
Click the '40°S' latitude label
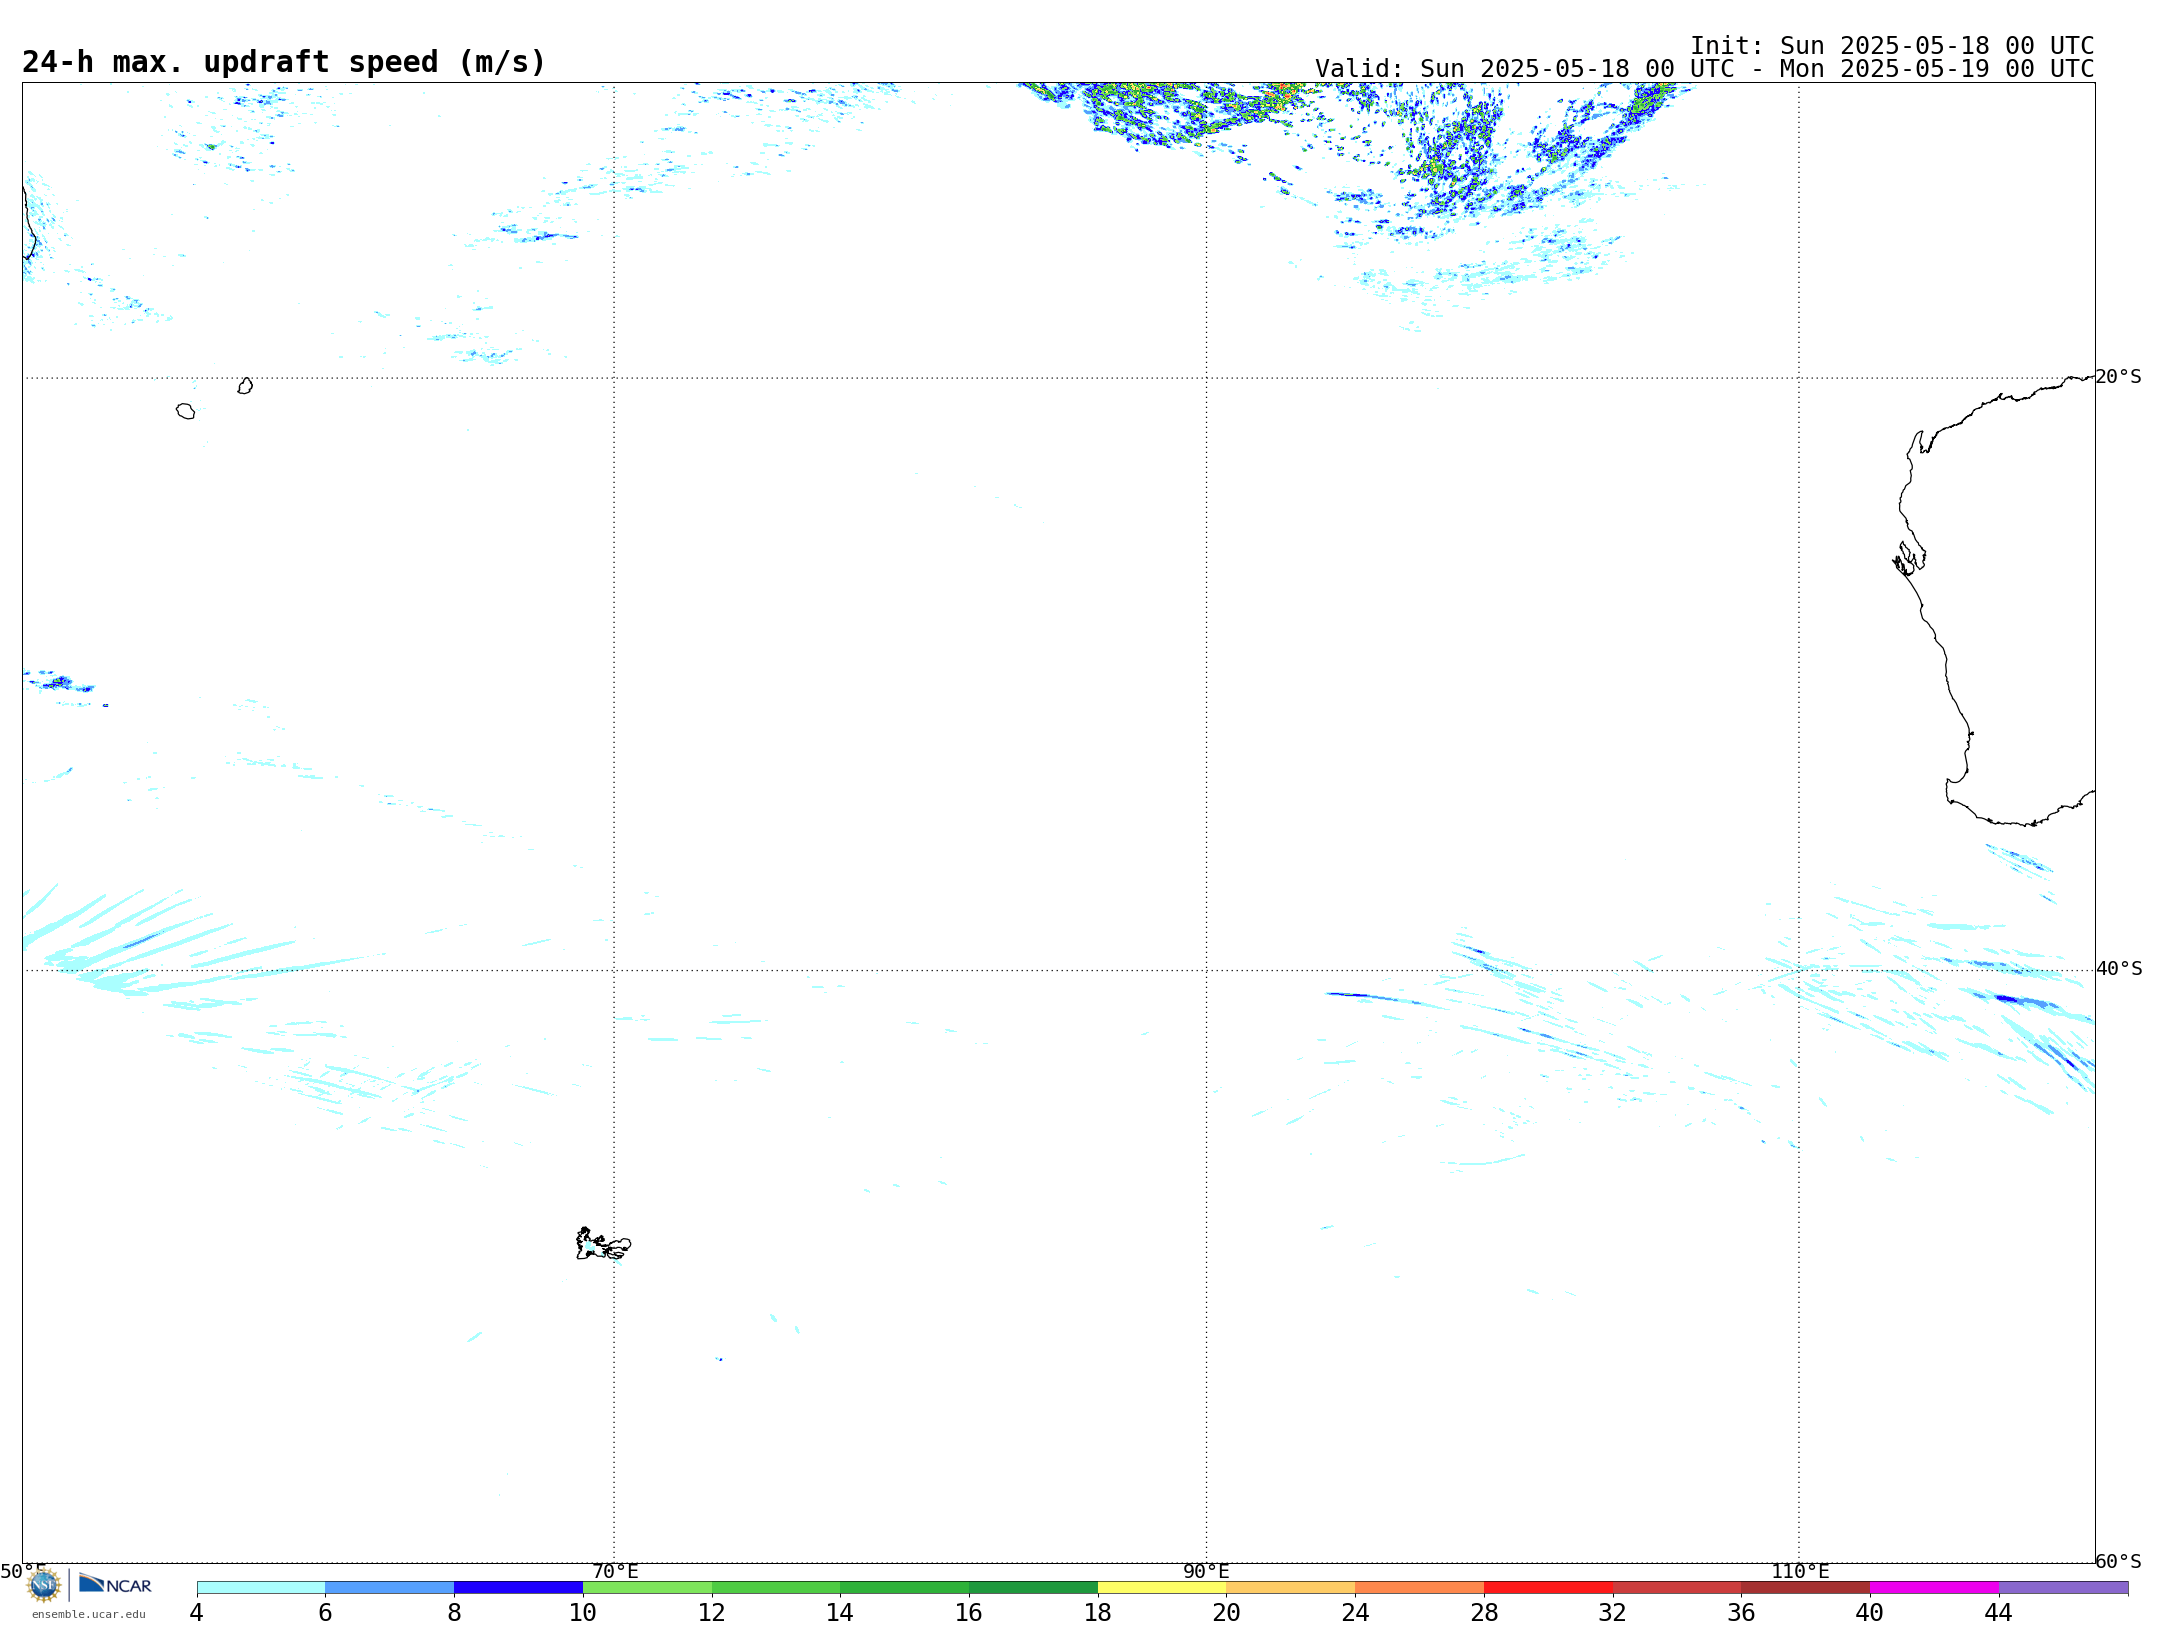[2119, 969]
